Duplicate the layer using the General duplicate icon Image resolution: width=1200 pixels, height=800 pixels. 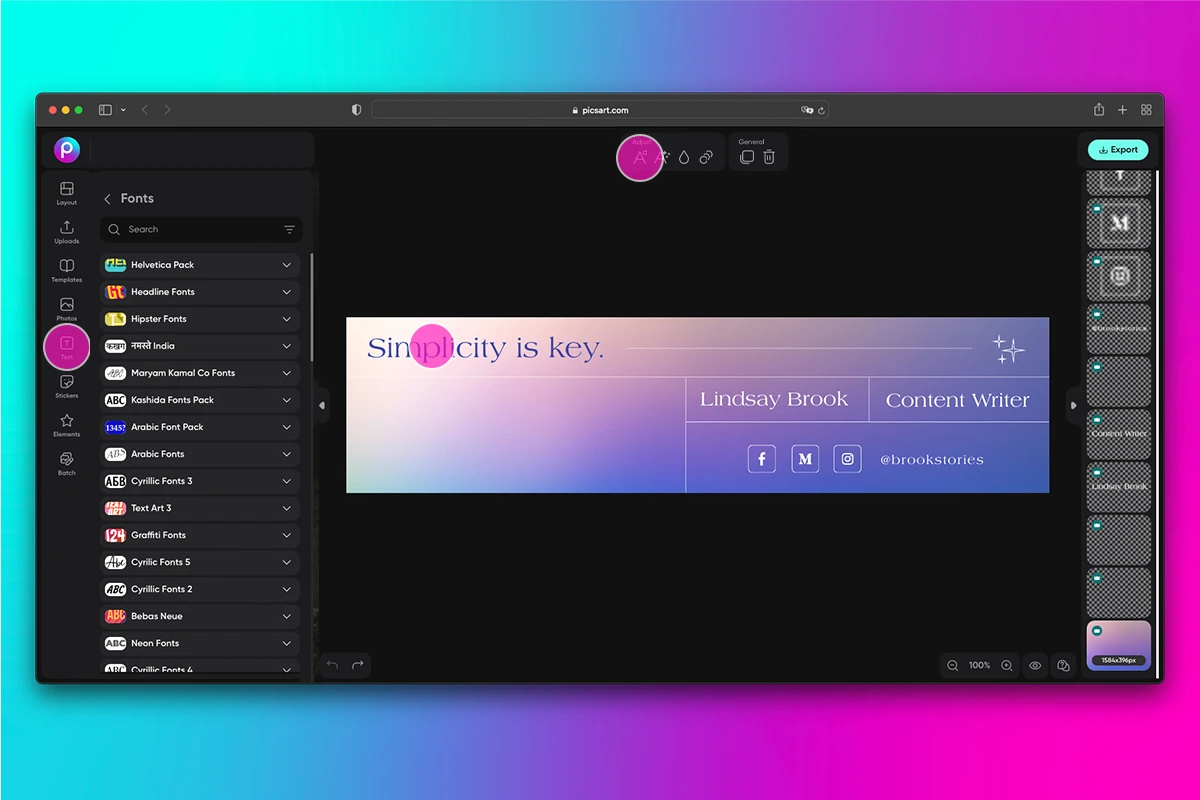pos(746,157)
